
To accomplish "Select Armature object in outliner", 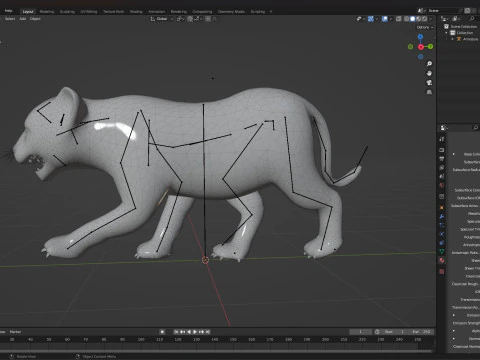I will click(470, 39).
